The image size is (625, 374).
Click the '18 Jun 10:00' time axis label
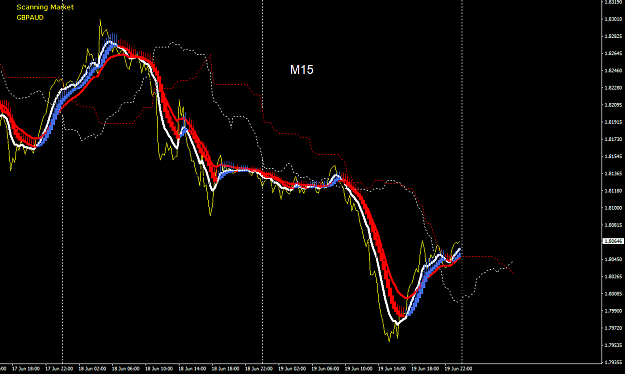coord(159,369)
